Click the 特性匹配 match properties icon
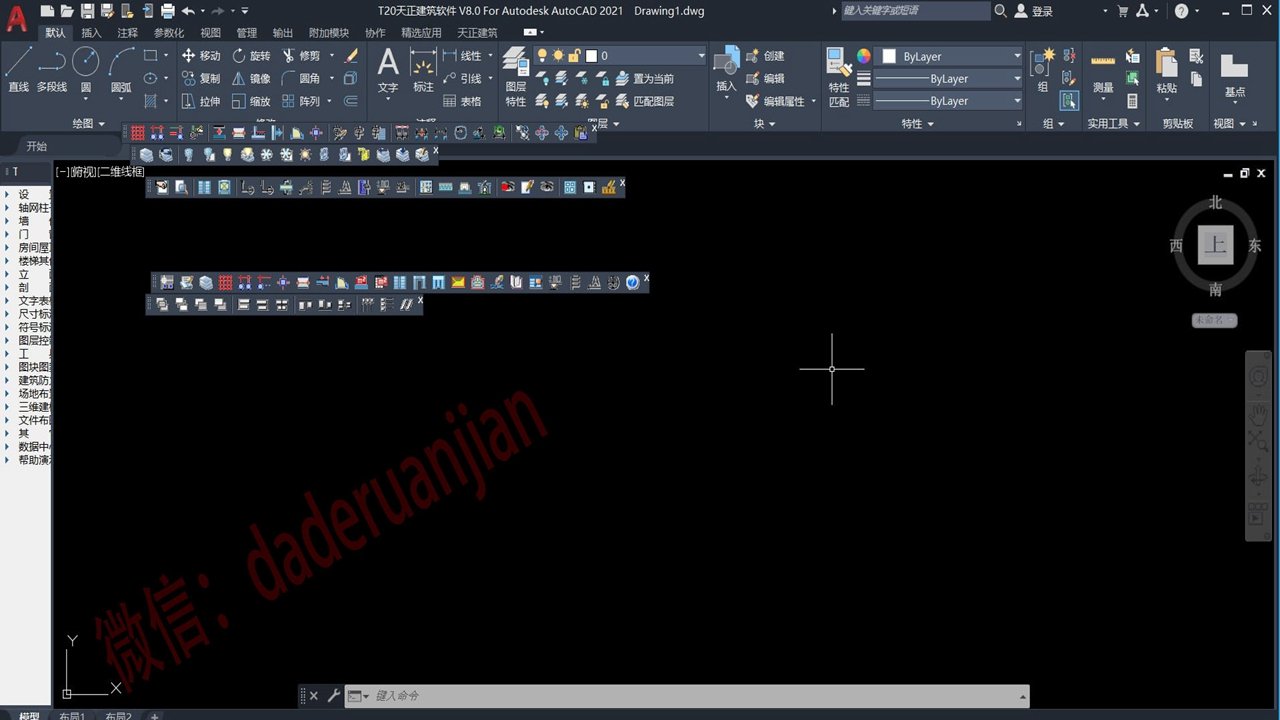 tap(839, 78)
